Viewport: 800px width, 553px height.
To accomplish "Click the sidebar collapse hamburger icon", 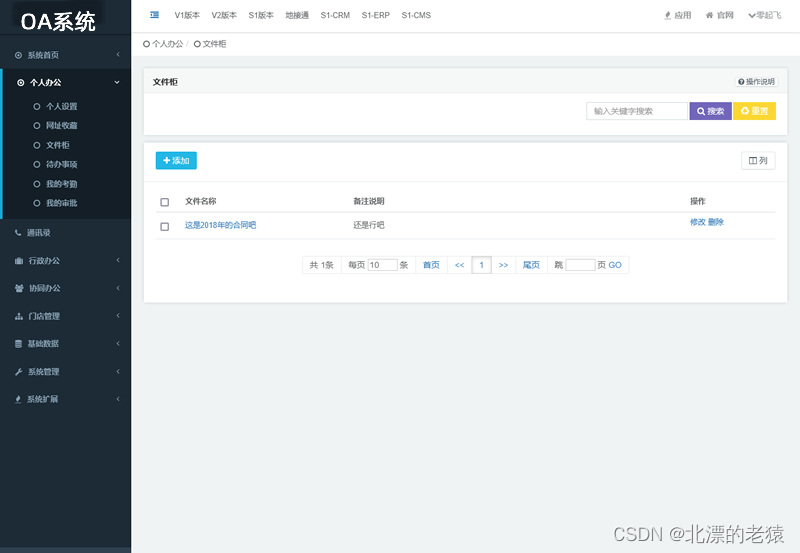I will [x=154, y=15].
